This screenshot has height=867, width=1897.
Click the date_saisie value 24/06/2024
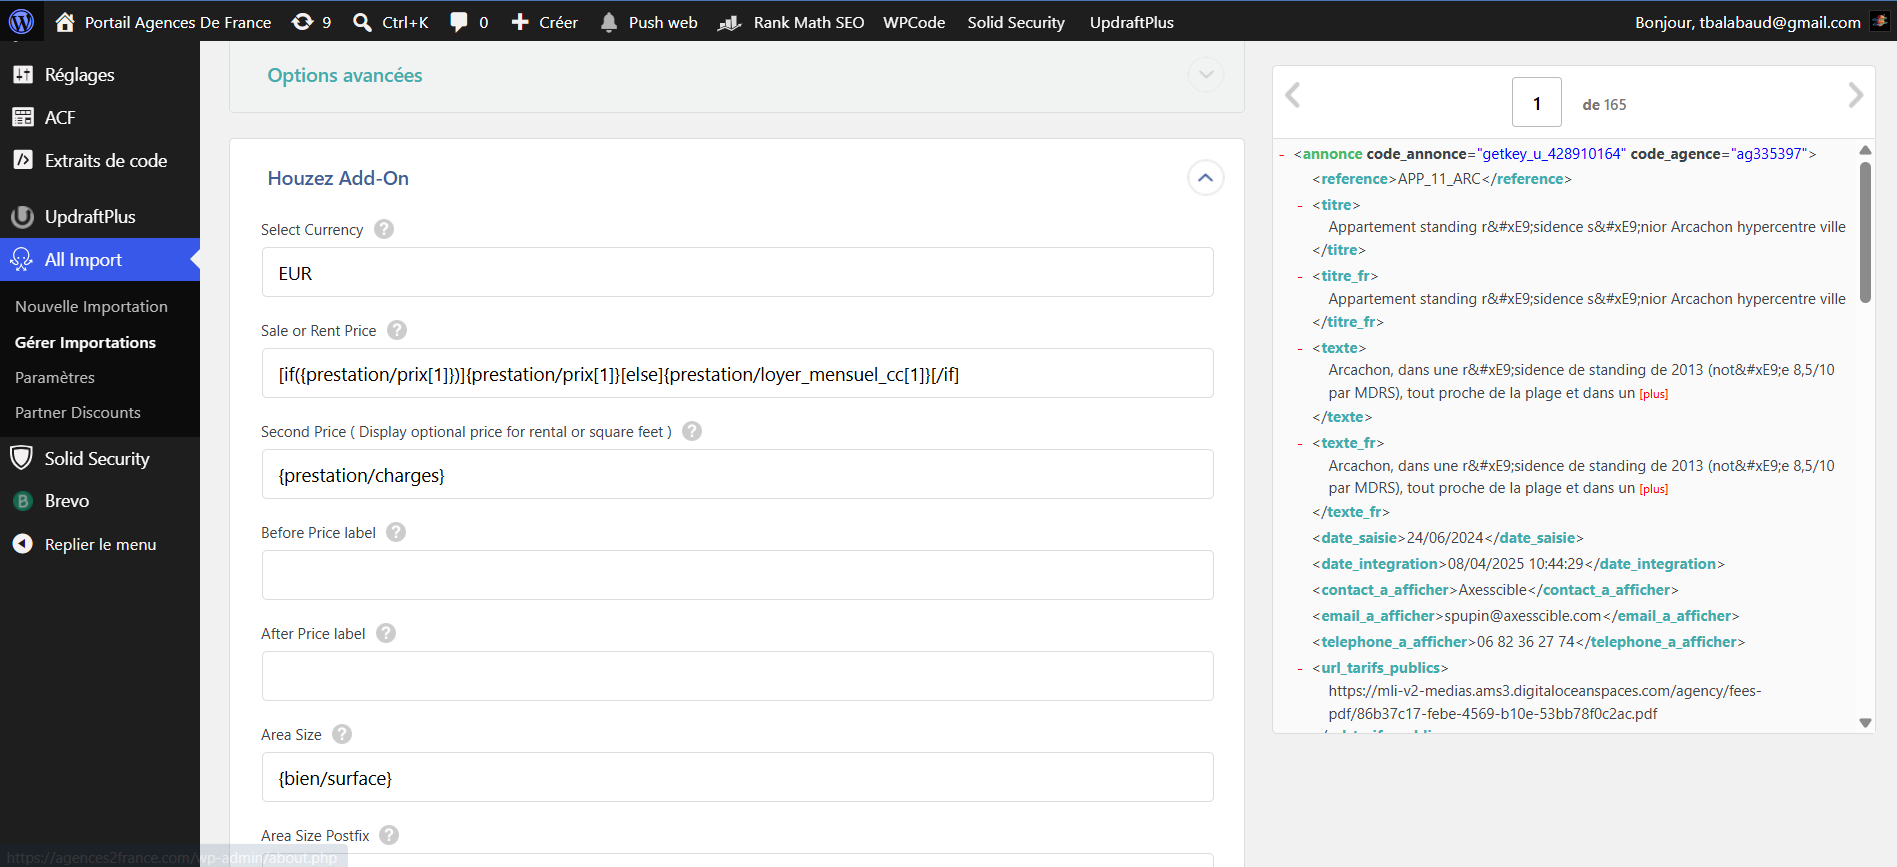pos(1445,538)
